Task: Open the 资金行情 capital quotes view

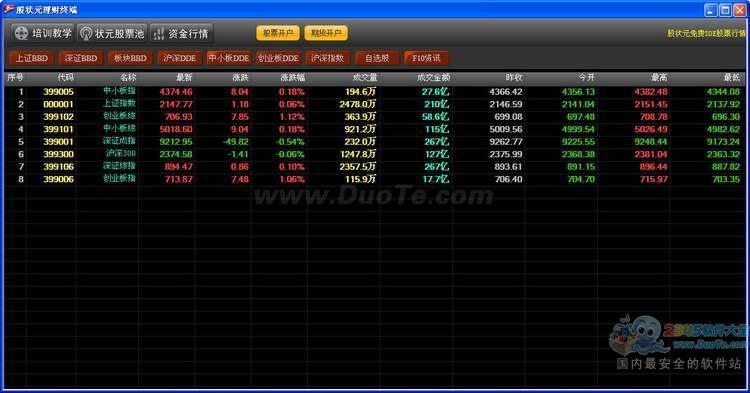Action: pyautogui.click(x=181, y=33)
